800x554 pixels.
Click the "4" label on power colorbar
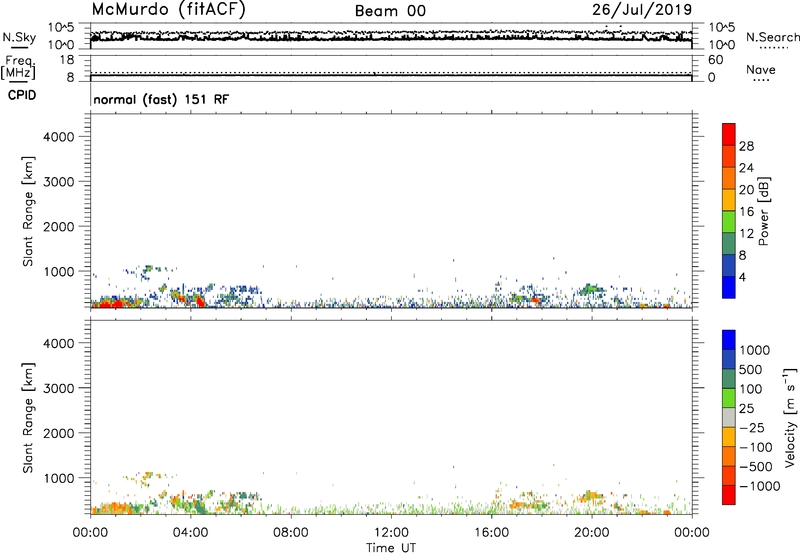click(x=742, y=277)
